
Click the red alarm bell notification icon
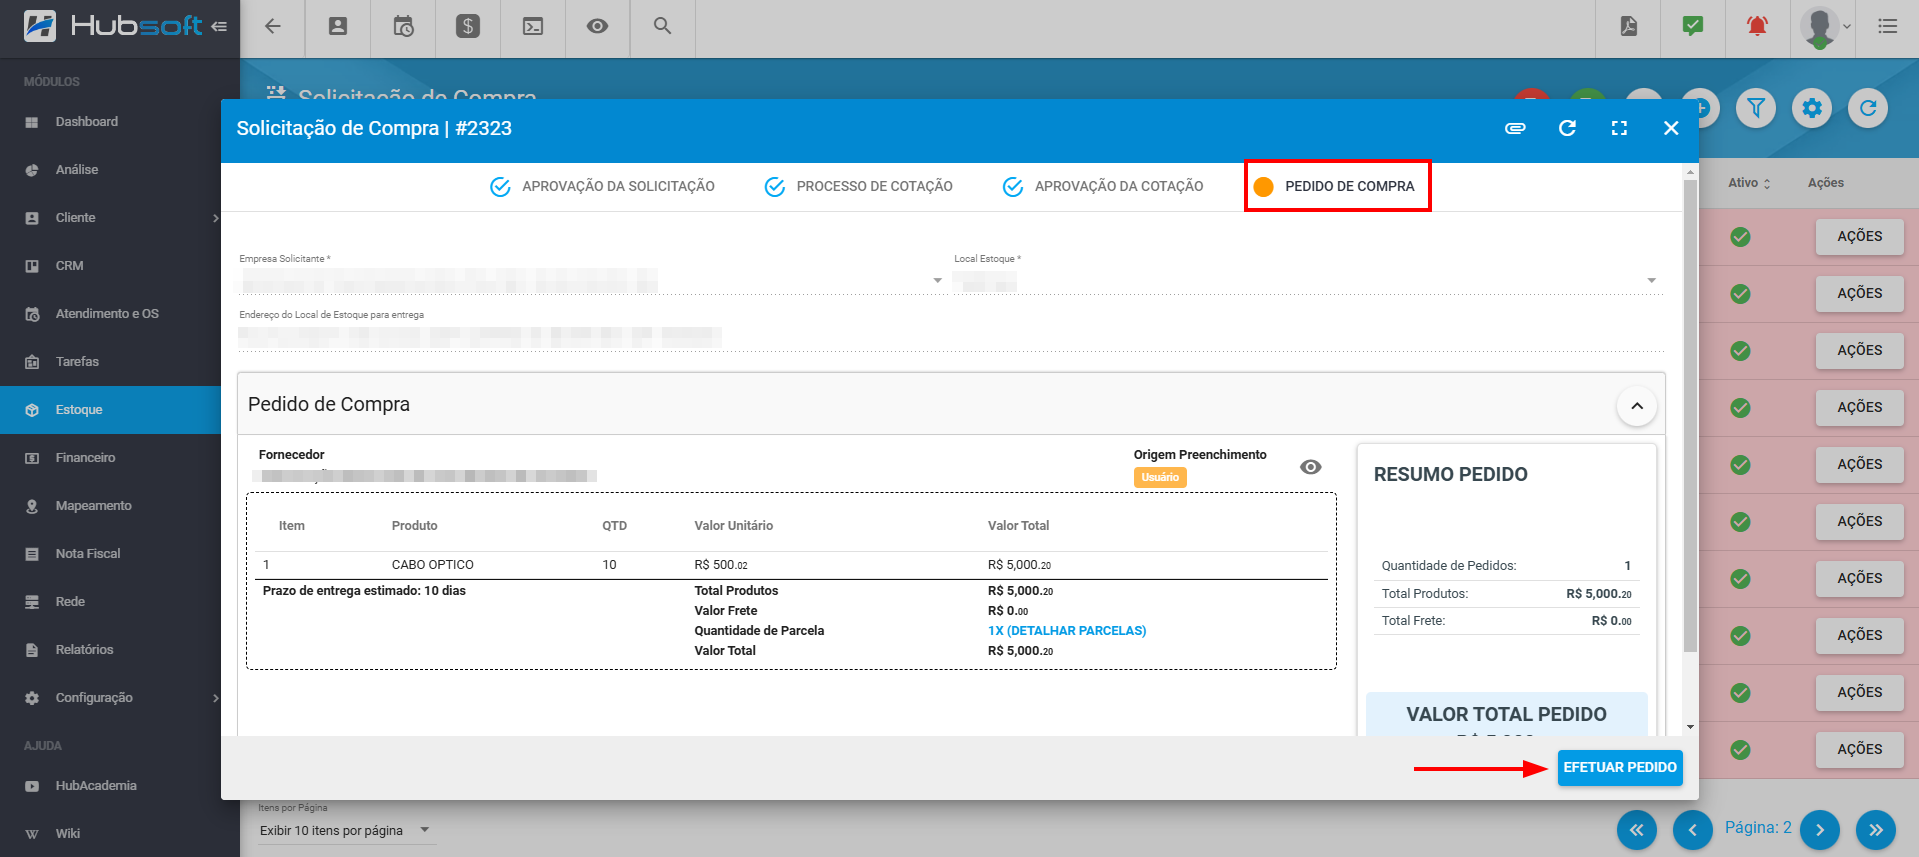1757,26
